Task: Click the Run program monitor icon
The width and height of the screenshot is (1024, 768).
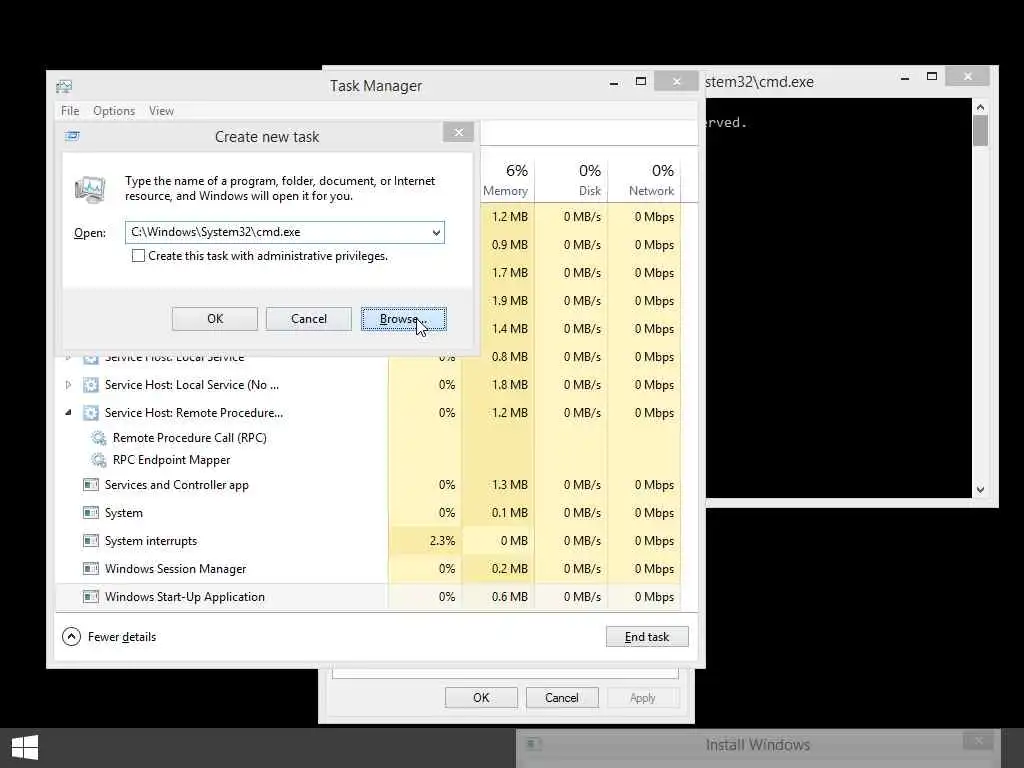Action: point(90,189)
